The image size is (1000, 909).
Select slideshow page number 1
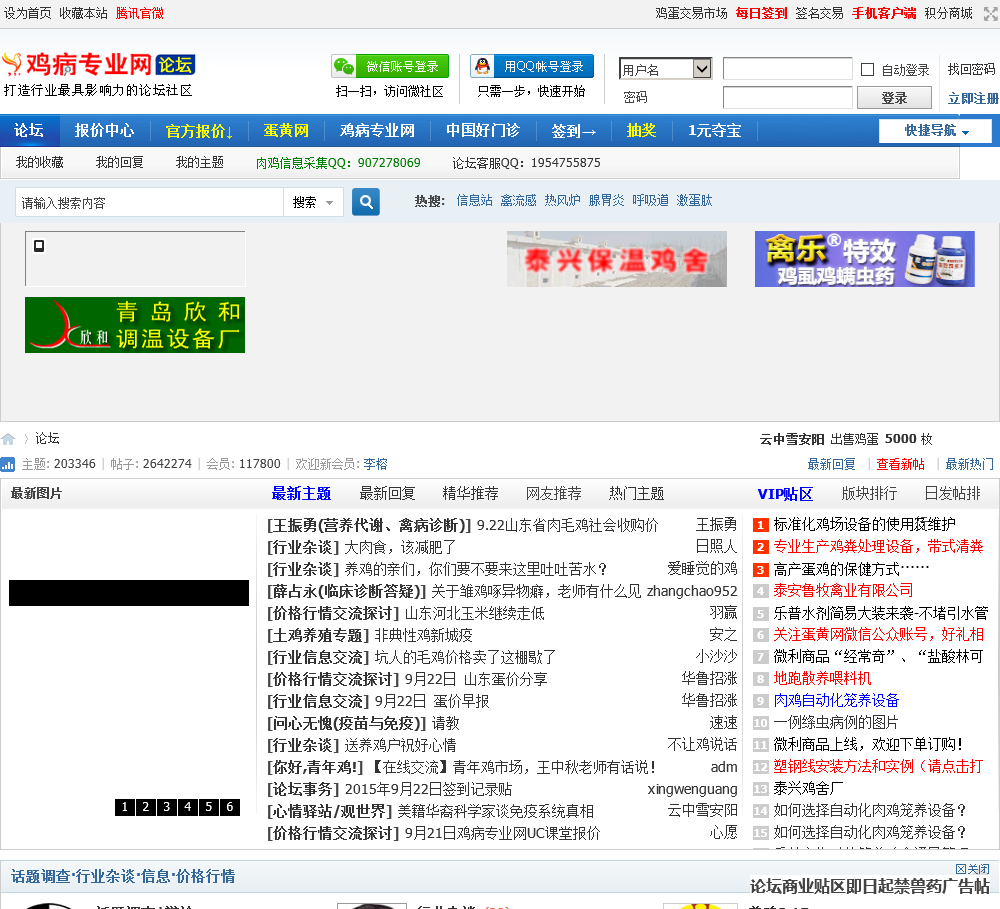point(124,807)
